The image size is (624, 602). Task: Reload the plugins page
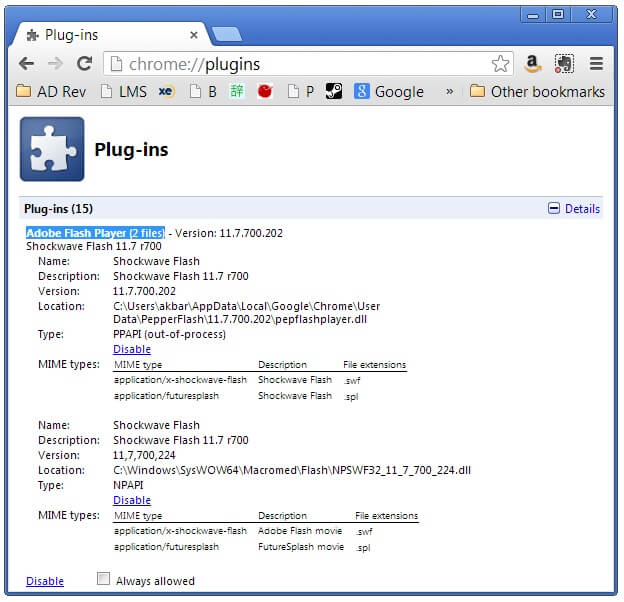(84, 64)
